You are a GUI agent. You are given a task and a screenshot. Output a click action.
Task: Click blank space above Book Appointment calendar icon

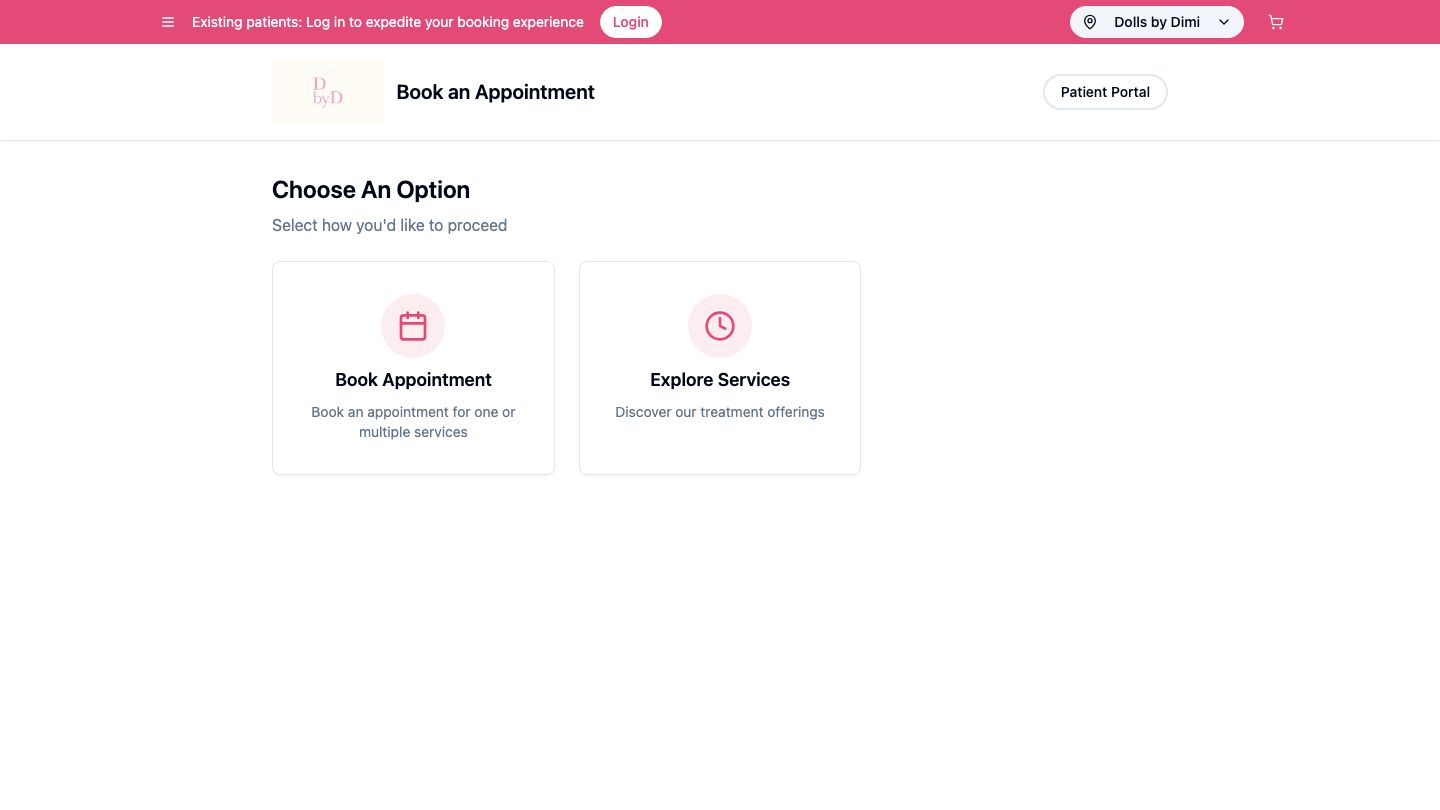[413, 278]
